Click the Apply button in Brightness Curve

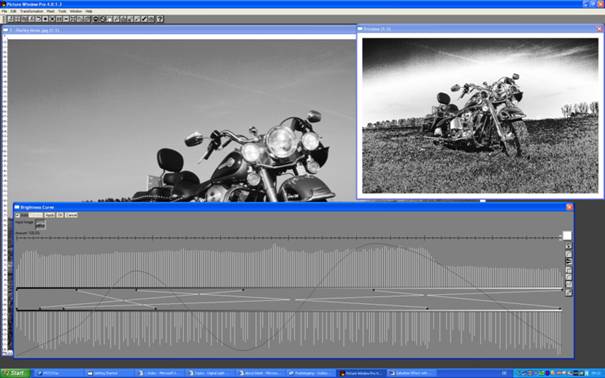point(50,215)
